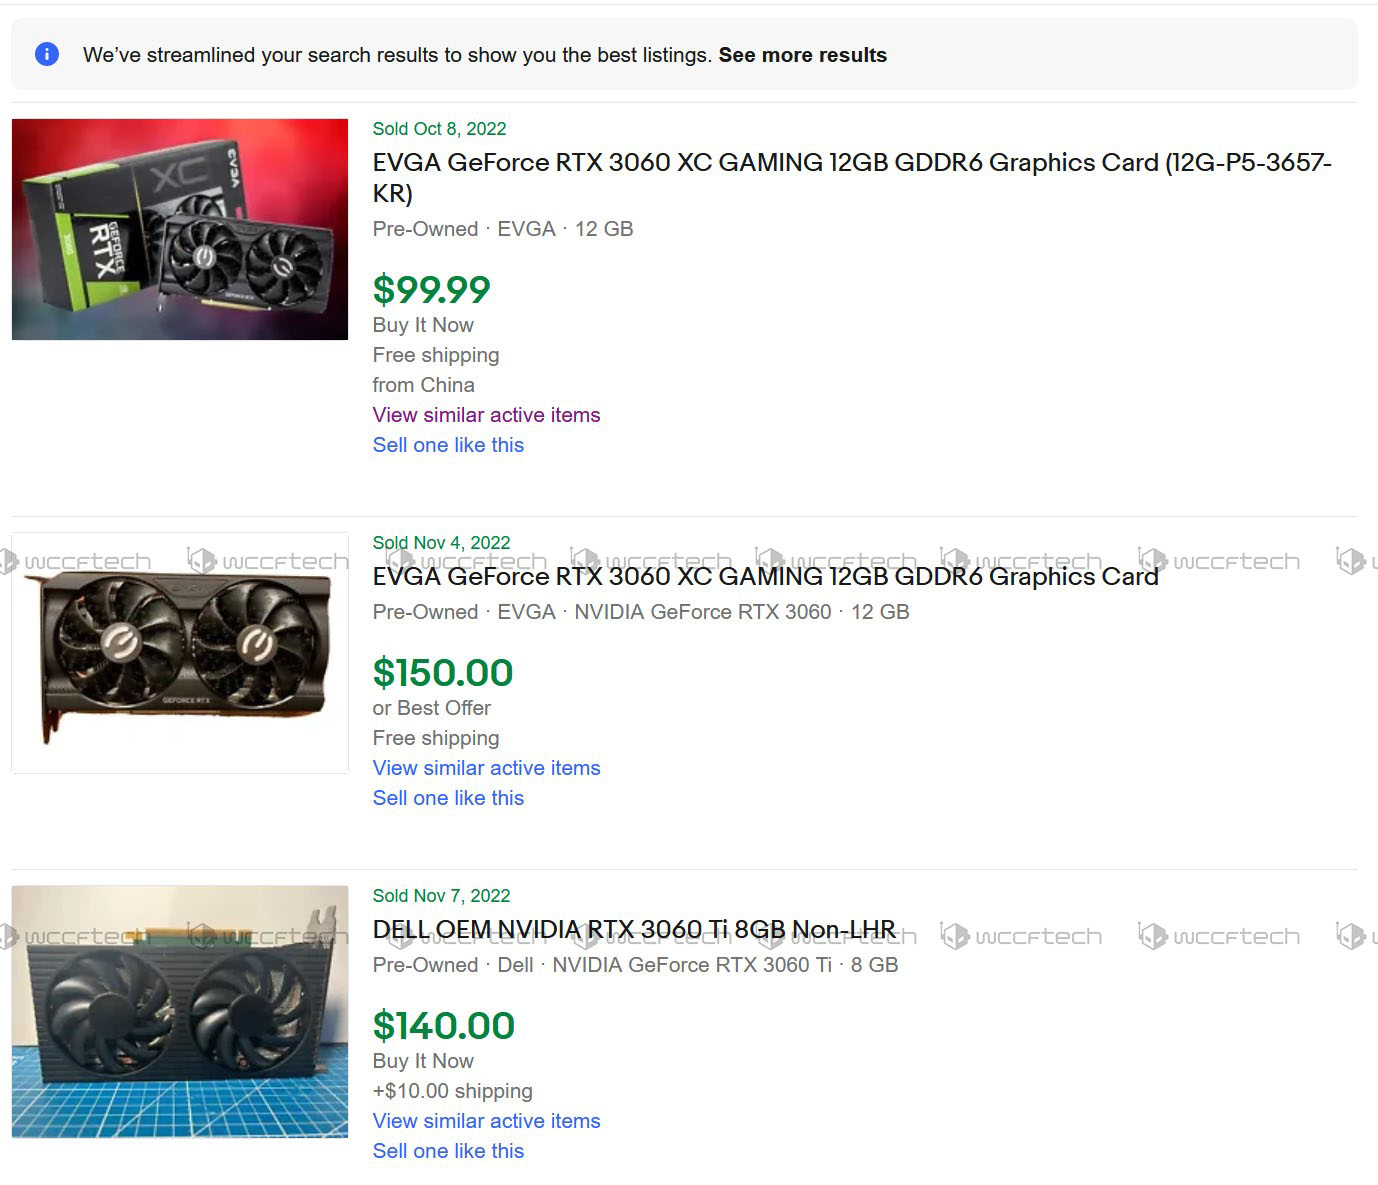This screenshot has width=1378, height=1185.
Task: Open the unboxed EVGA dual-fan card thumbnail
Action: [x=180, y=653]
